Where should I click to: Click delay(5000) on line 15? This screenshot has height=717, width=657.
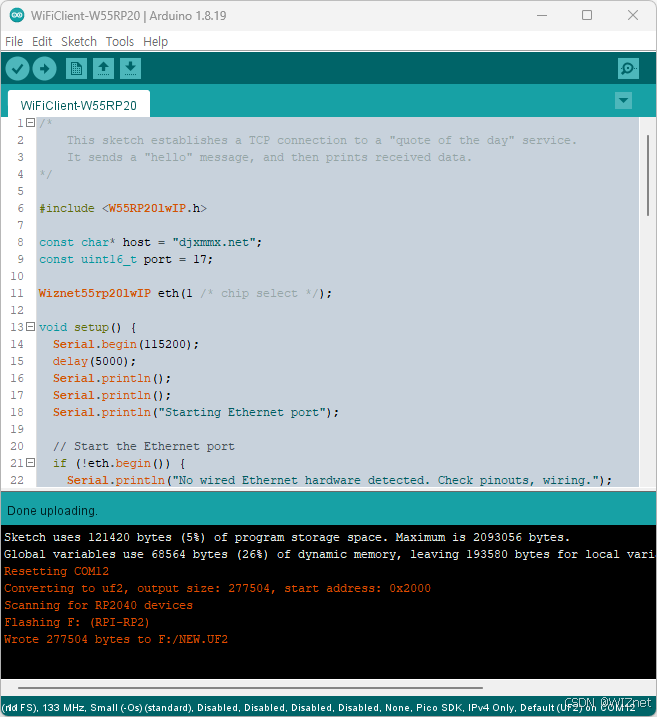click(x=94, y=361)
